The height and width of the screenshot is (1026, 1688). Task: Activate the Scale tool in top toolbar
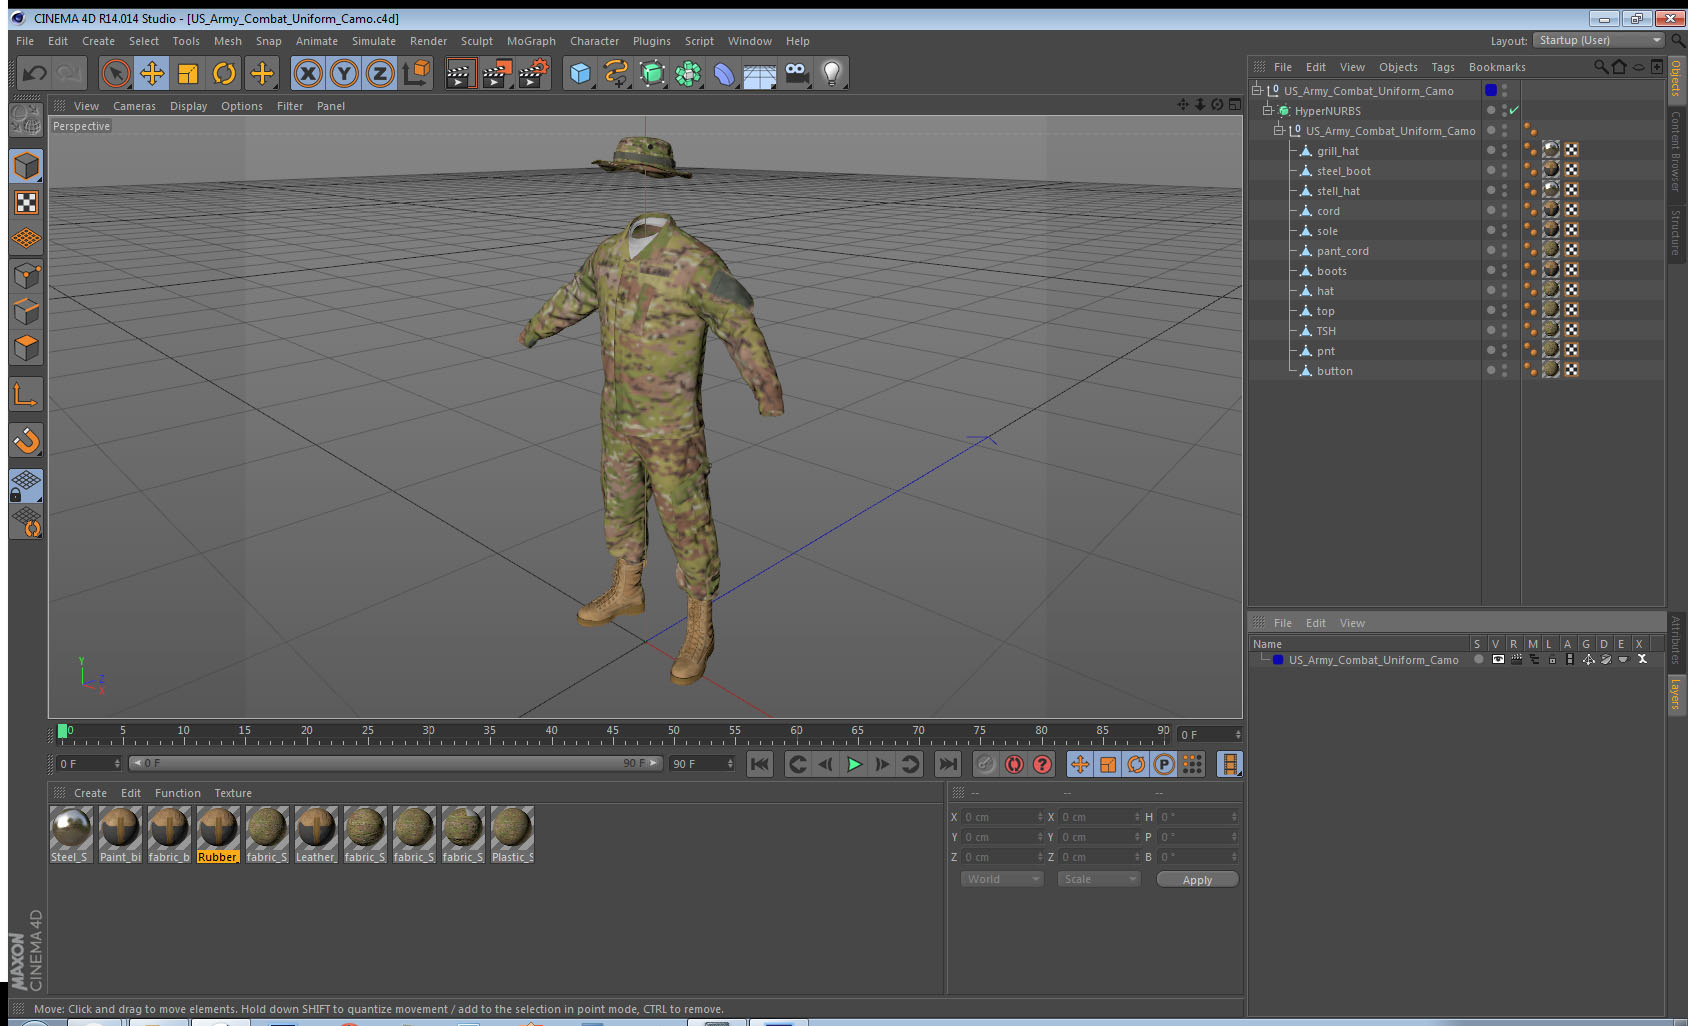[x=188, y=73]
